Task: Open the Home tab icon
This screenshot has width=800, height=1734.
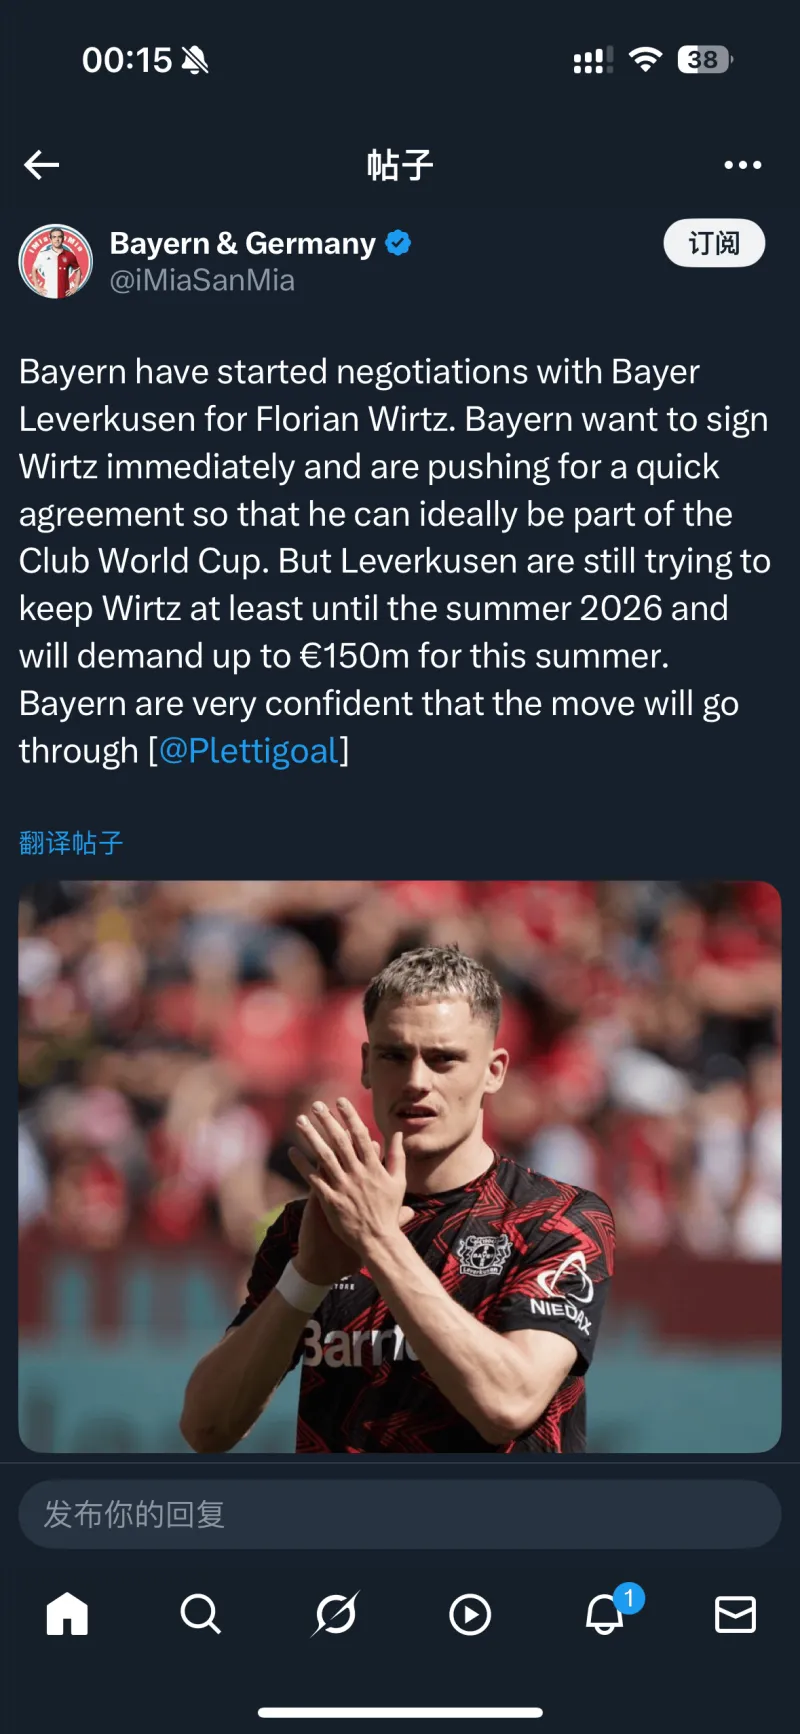Action: (x=67, y=1613)
